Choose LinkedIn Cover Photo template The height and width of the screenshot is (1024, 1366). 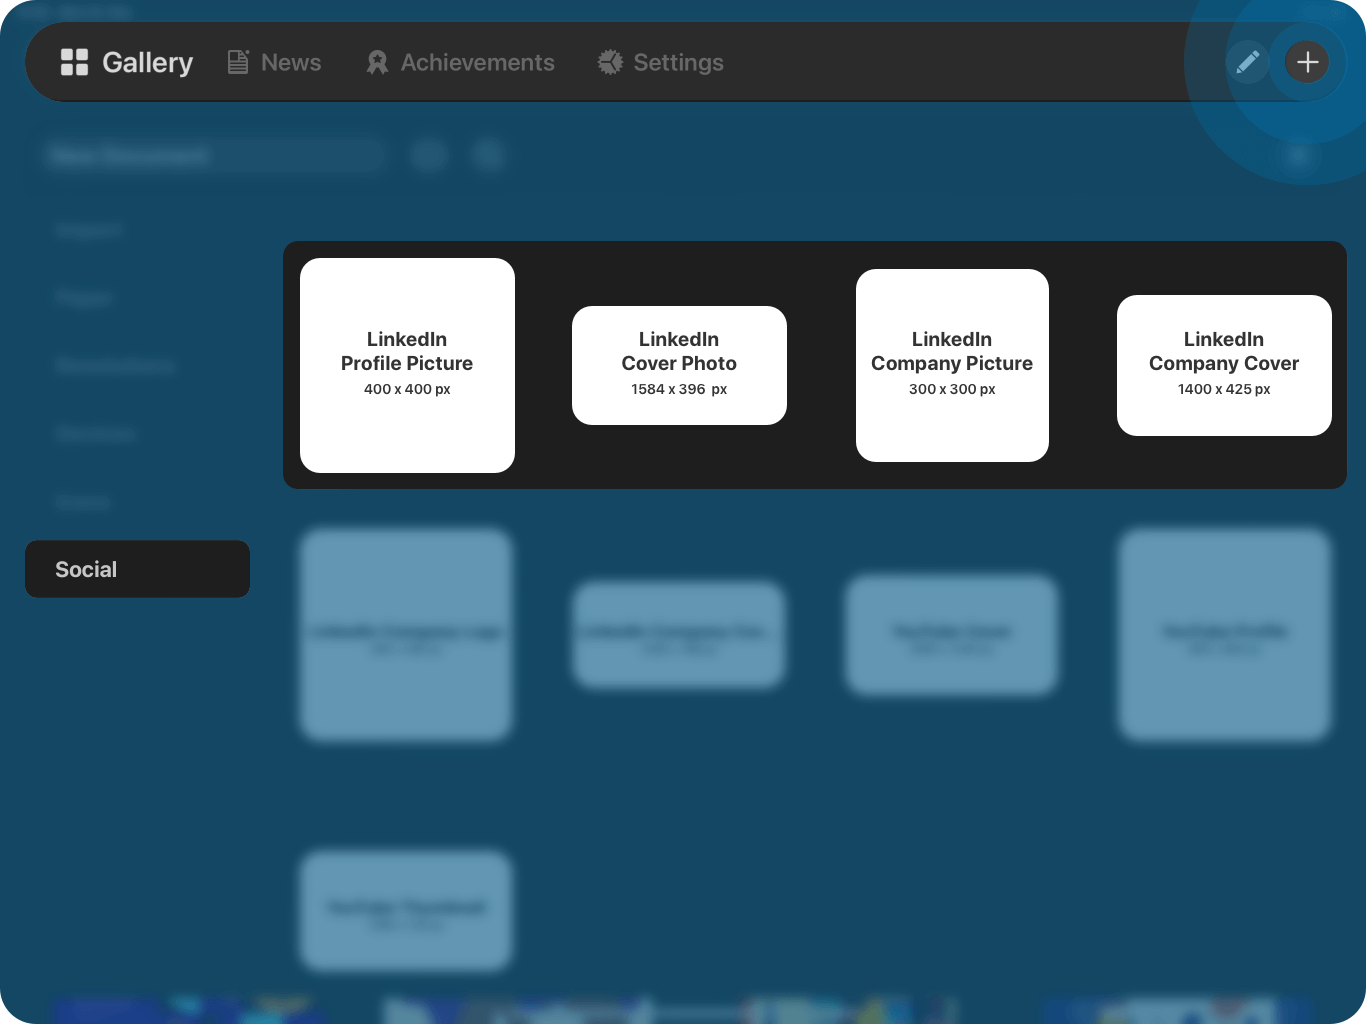[679, 365]
